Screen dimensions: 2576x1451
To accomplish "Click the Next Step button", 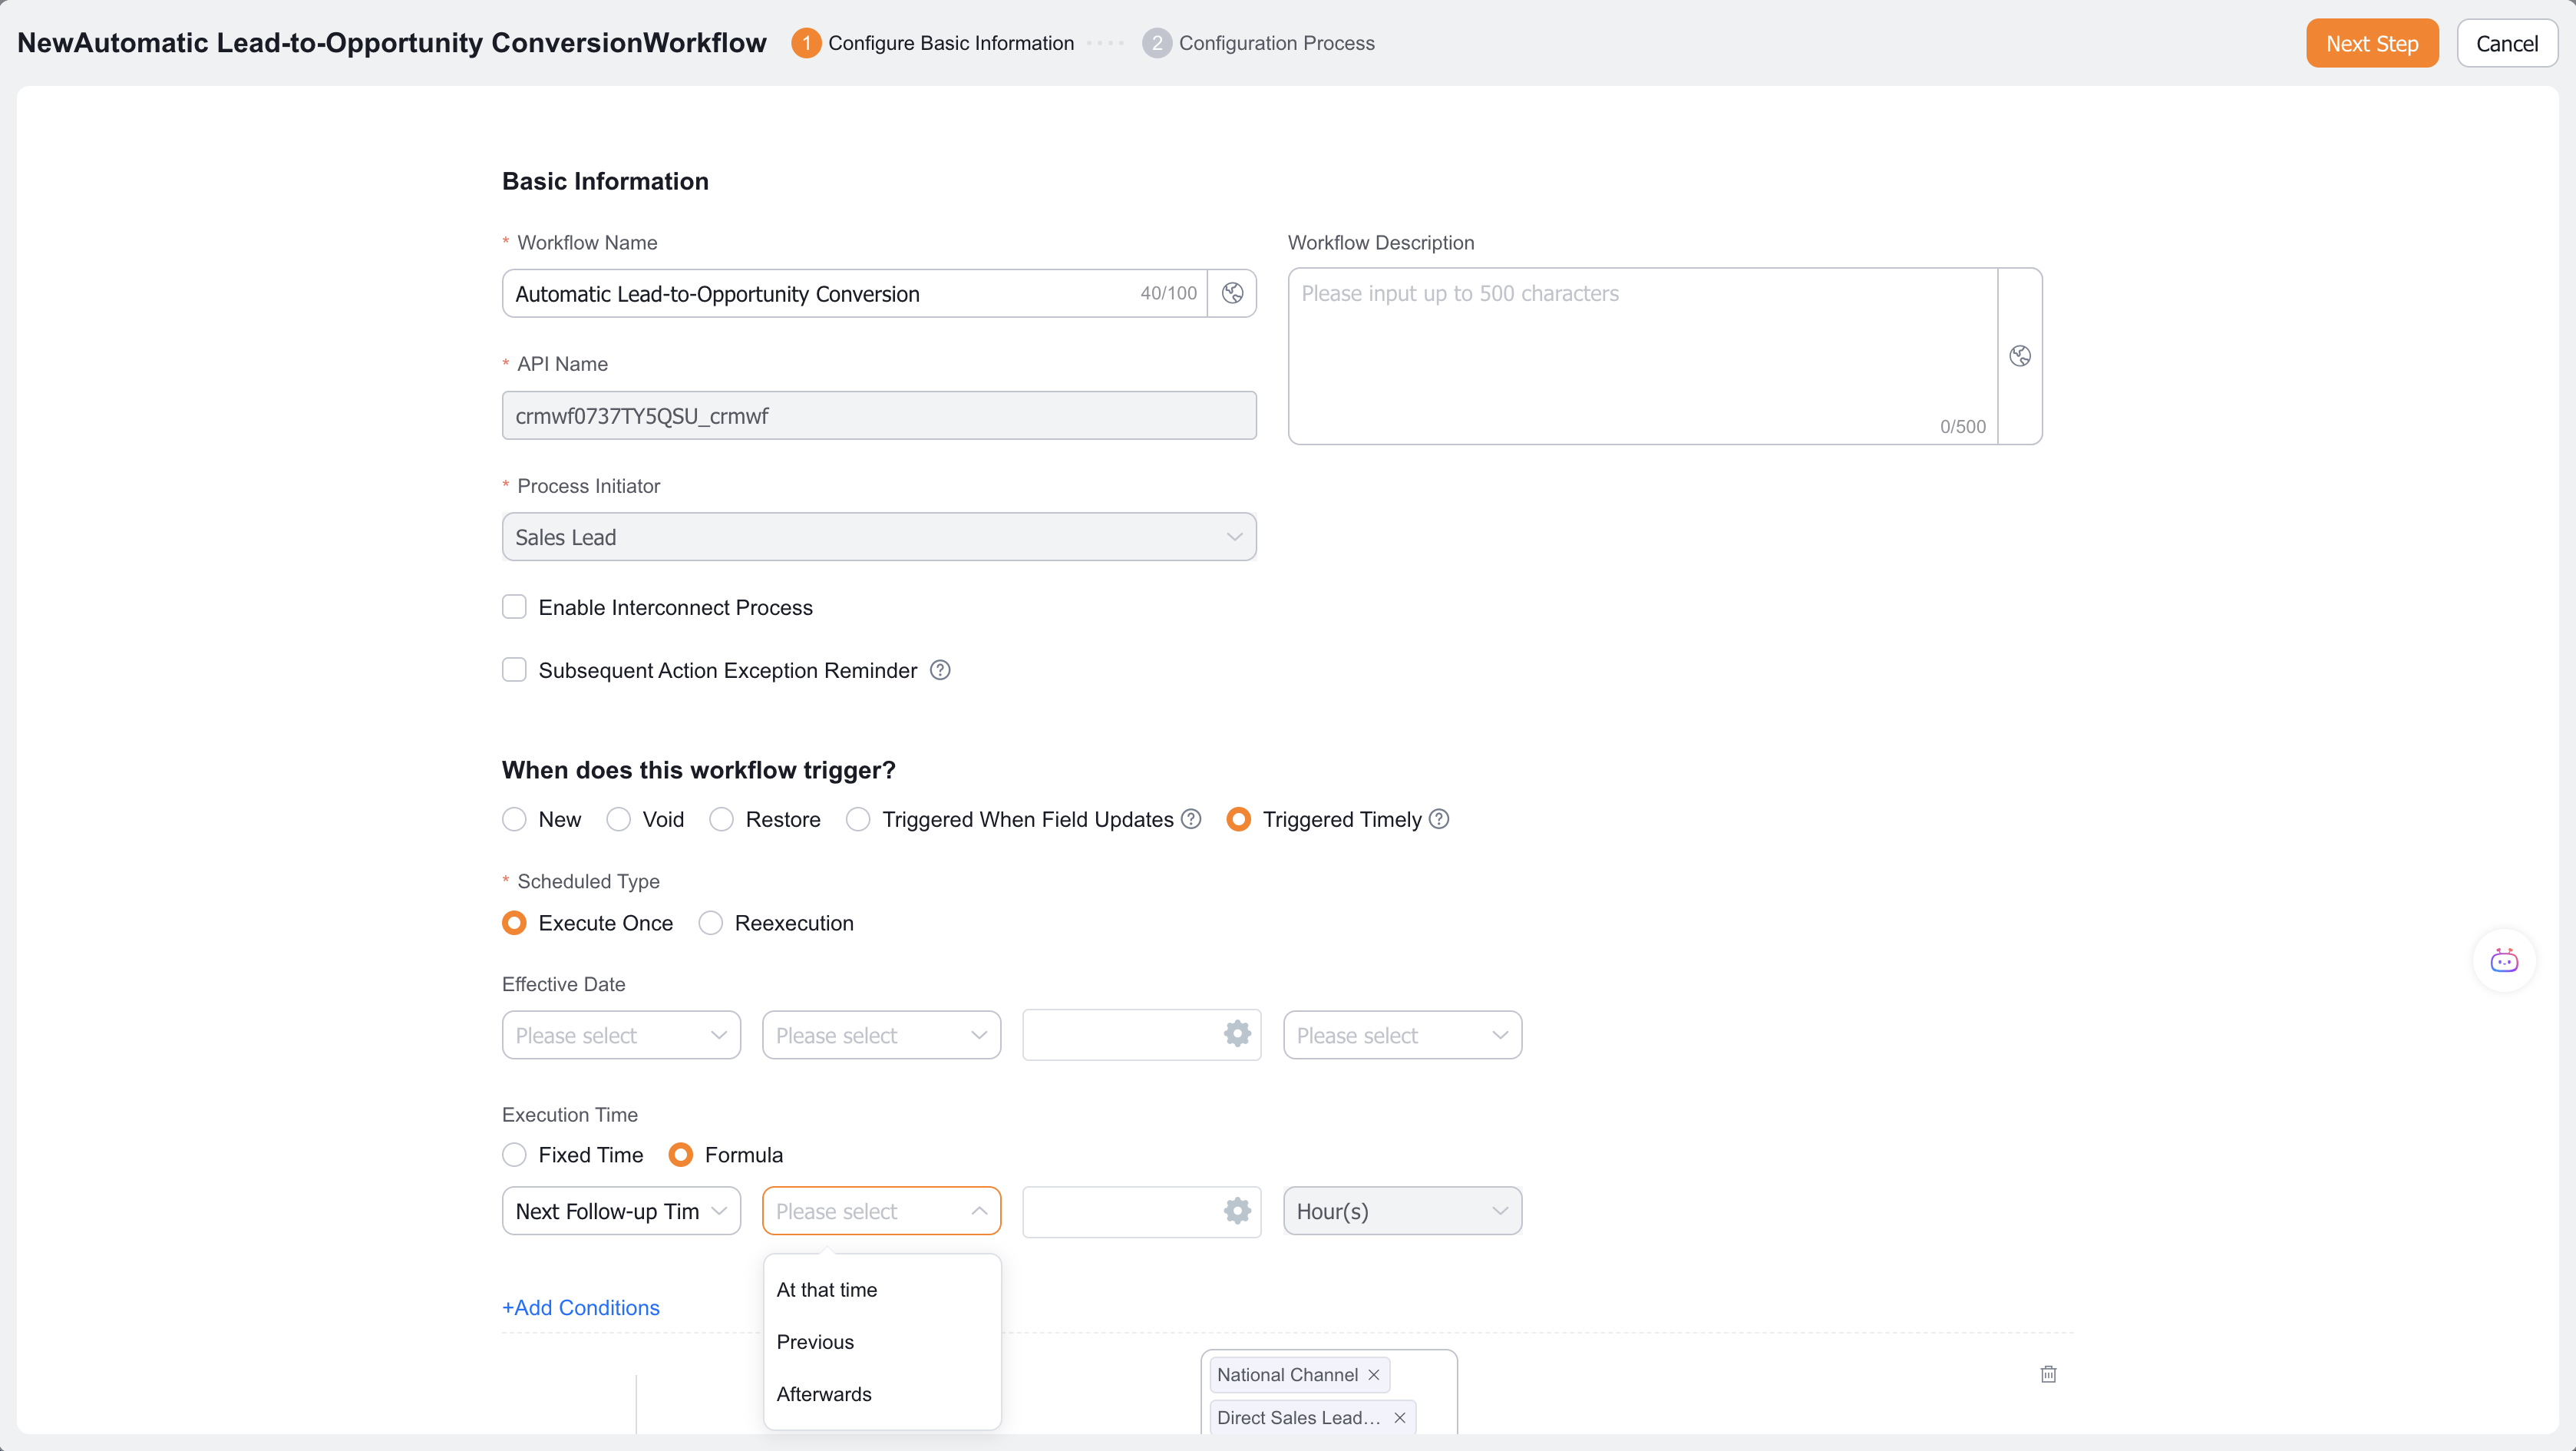I will click(x=2372, y=43).
